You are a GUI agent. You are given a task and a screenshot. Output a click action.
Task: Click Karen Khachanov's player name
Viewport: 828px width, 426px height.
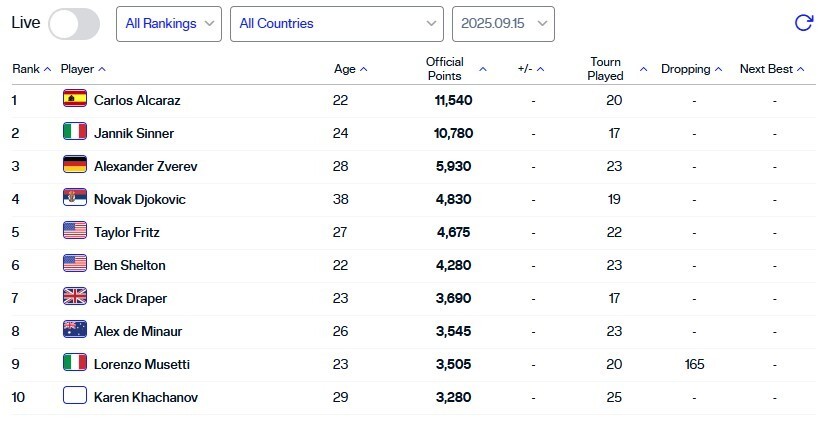click(145, 397)
